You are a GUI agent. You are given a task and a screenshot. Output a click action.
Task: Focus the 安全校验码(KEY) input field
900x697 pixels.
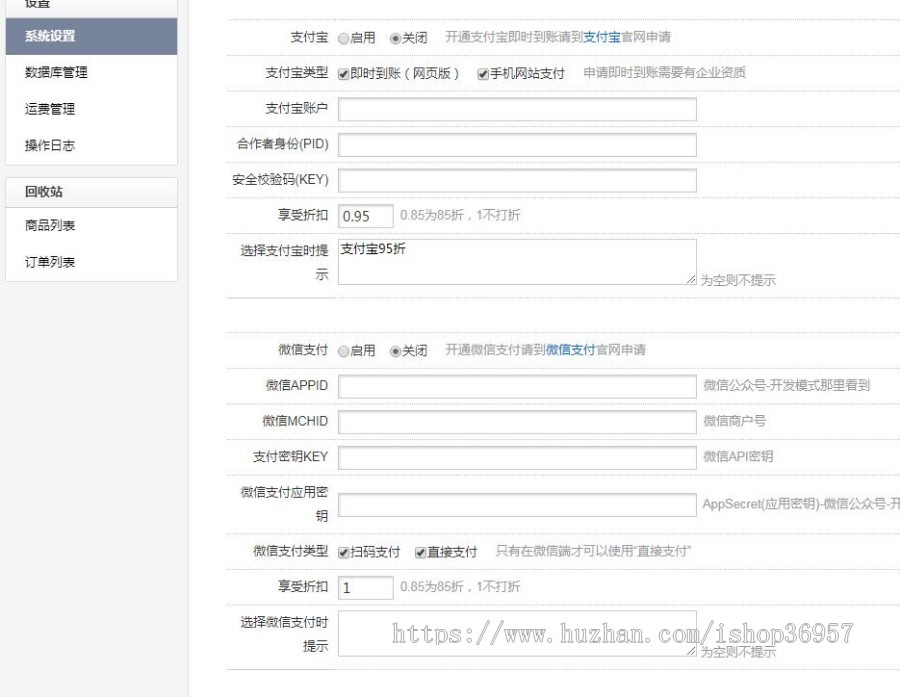click(517, 180)
